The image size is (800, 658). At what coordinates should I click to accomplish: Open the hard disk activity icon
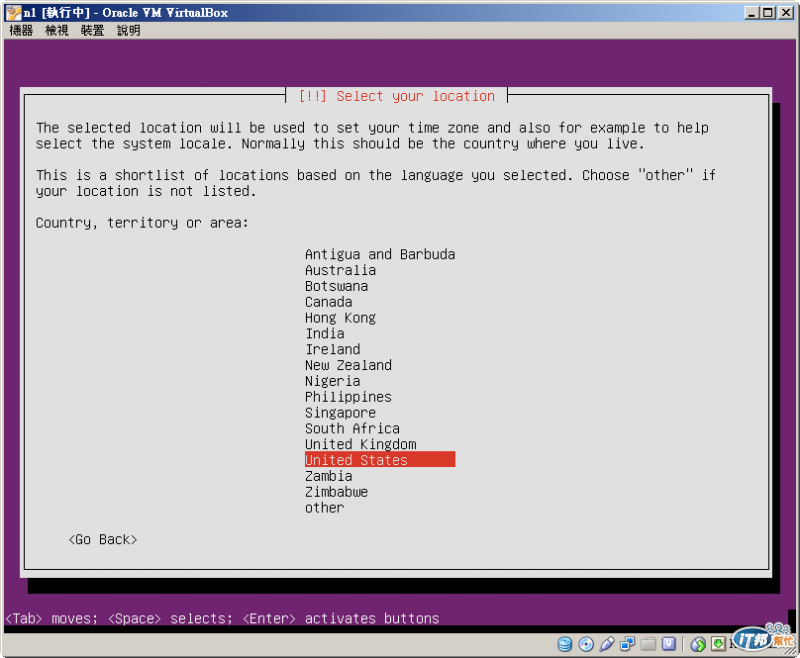point(565,644)
